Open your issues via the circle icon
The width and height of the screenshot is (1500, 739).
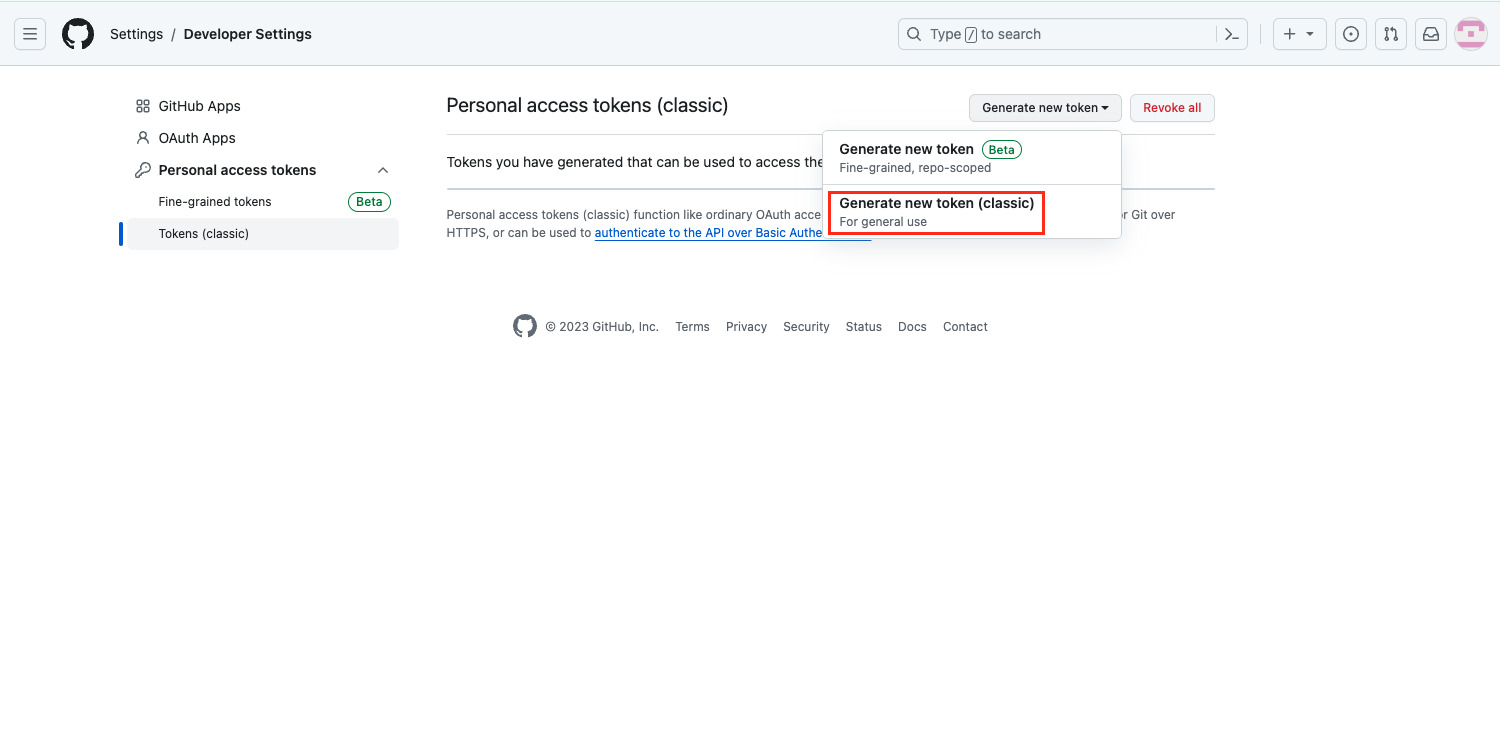tap(1350, 33)
